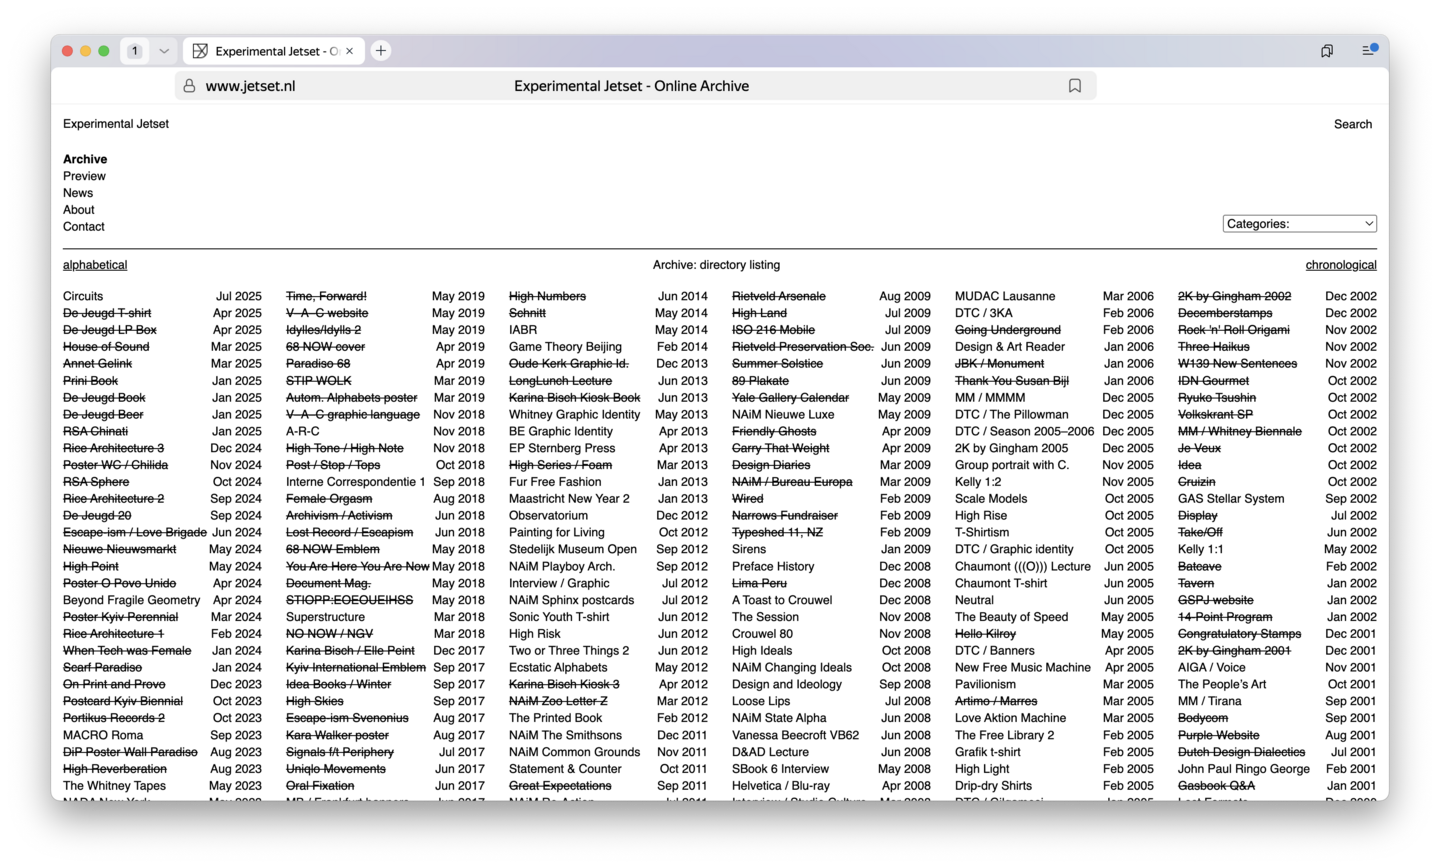Select the Paradiso 68 entry
Image resolution: width=1440 pixels, height=868 pixels.
click(318, 364)
